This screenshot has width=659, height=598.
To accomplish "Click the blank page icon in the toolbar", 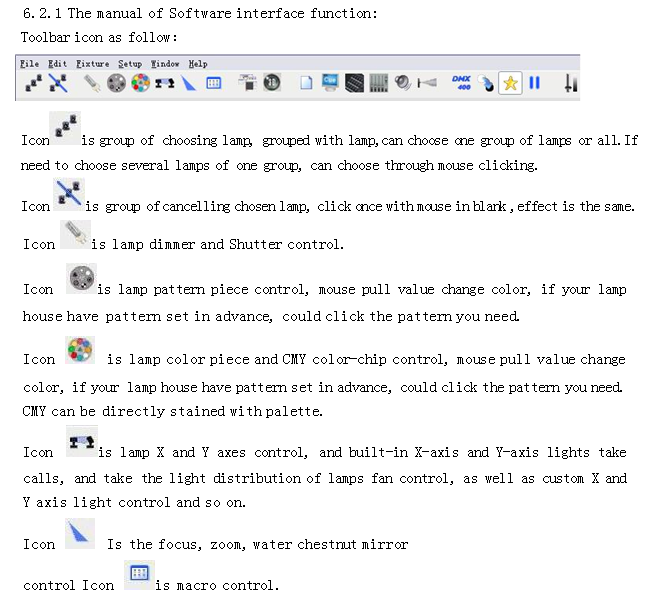I will click(x=306, y=83).
